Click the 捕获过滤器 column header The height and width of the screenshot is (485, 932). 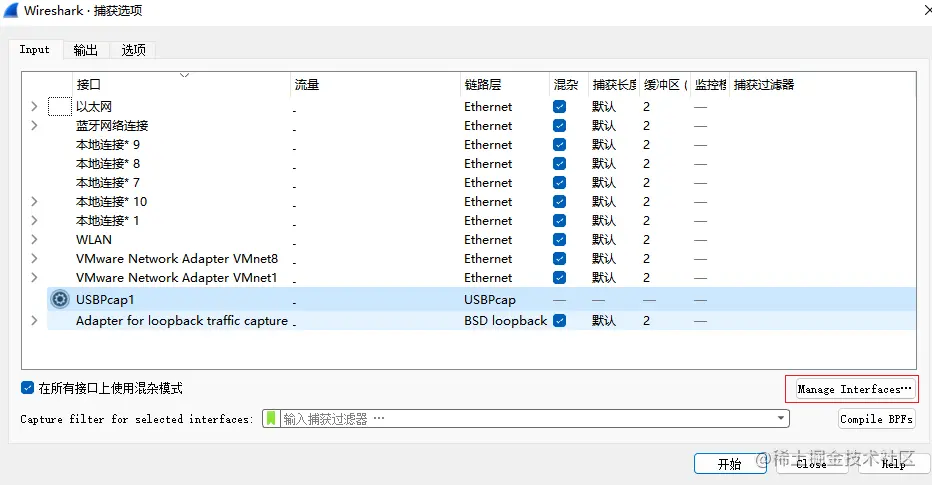823,84
